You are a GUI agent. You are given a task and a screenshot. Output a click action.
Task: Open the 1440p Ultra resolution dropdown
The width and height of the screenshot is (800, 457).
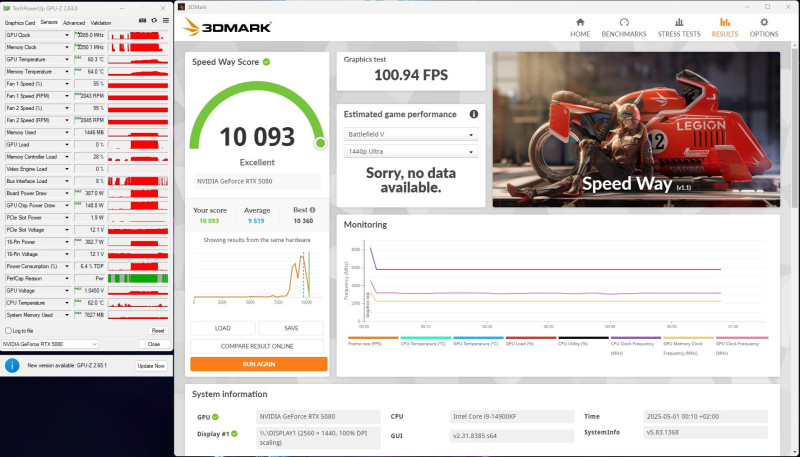point(411,151)
